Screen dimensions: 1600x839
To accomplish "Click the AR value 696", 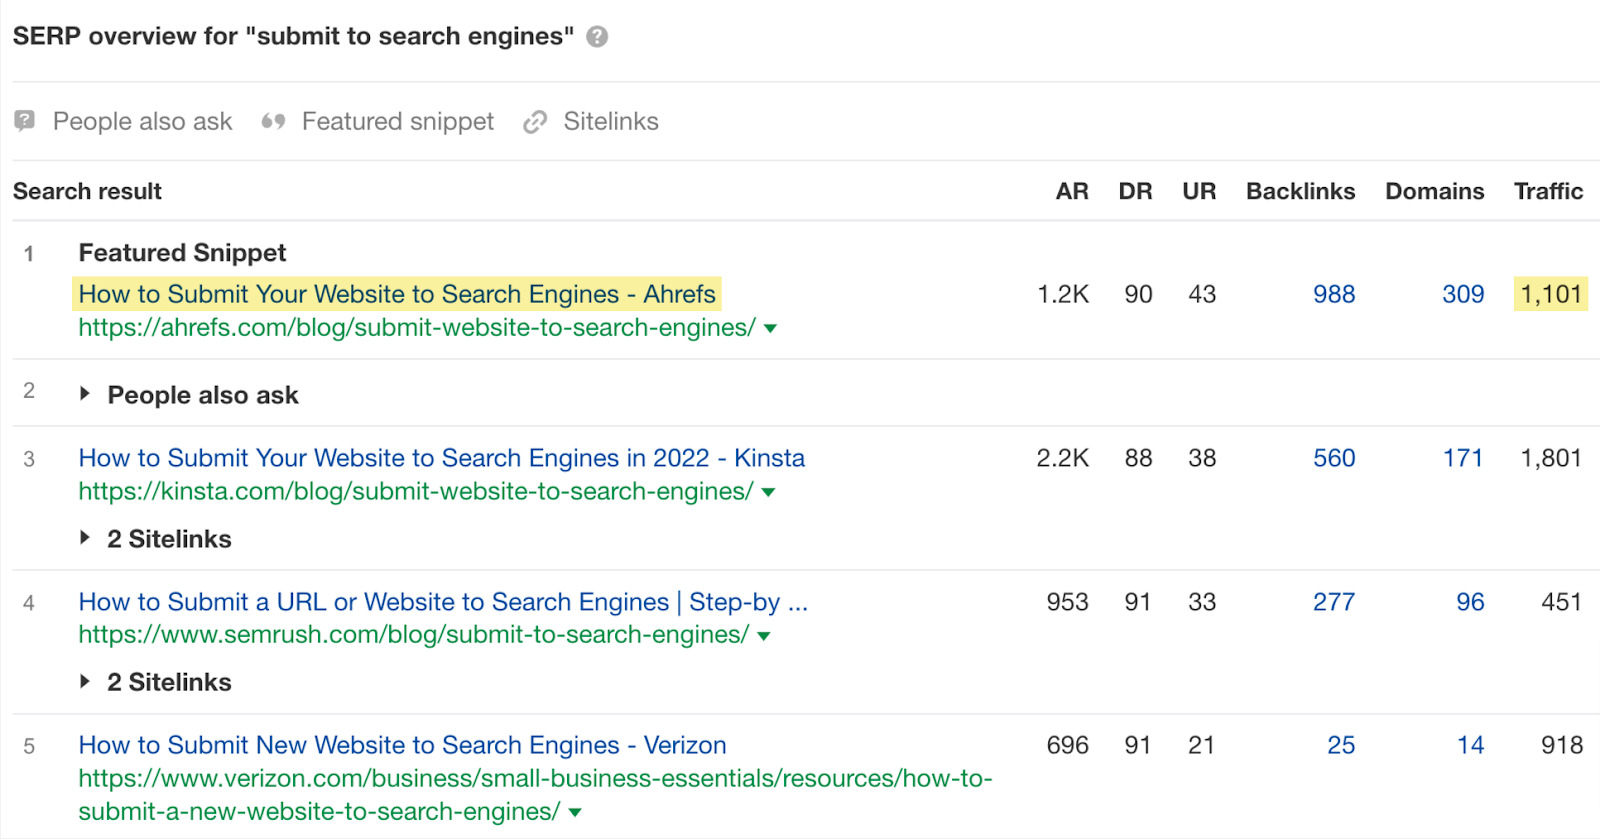I will coord(1068,745).
